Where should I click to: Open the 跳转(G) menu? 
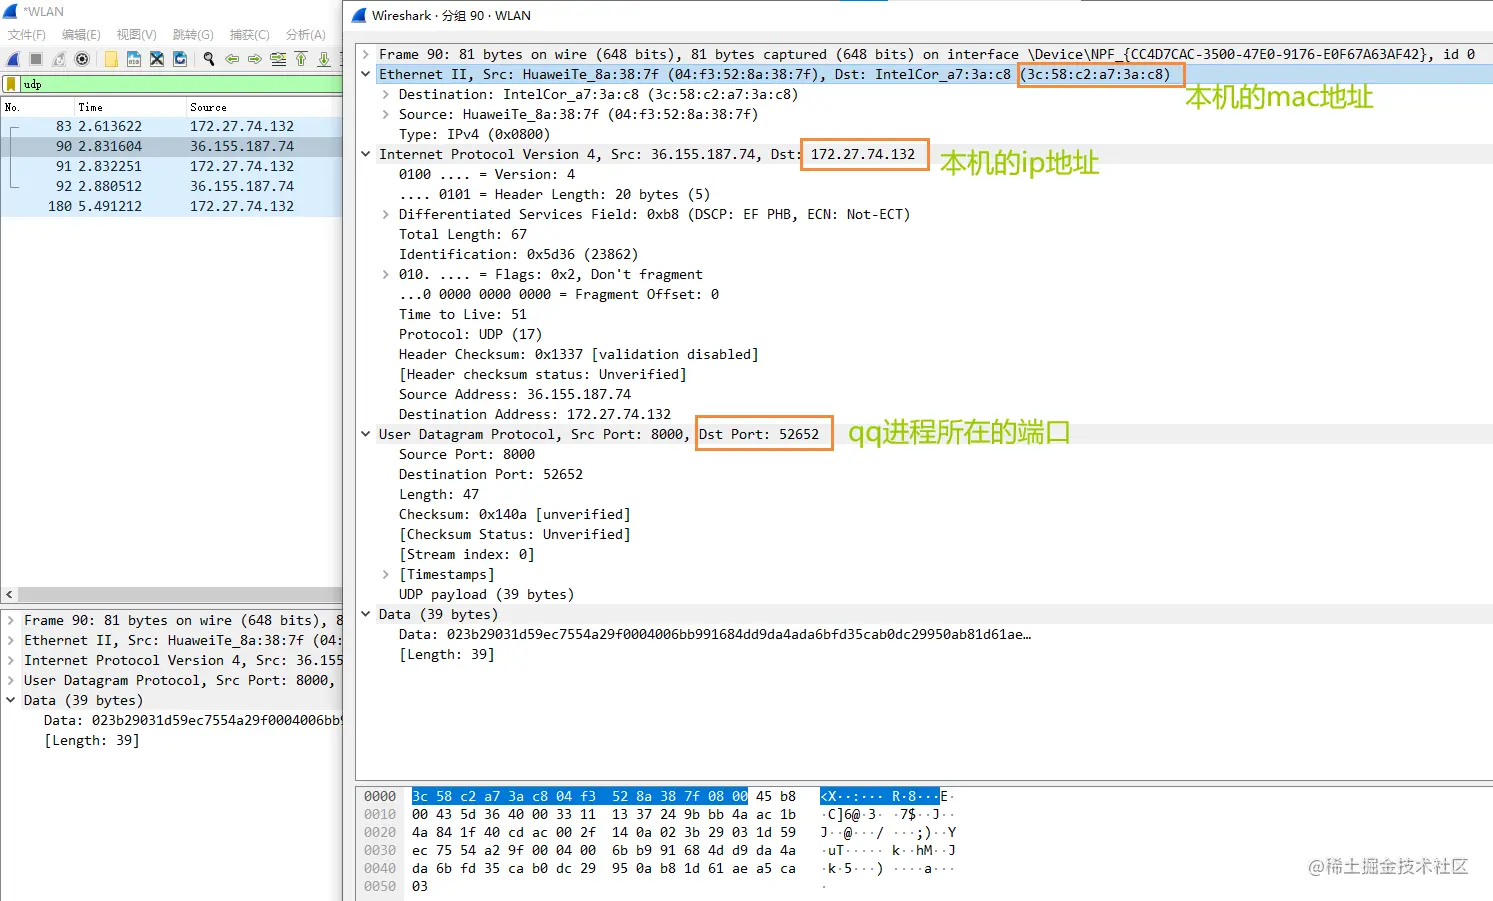tap(193, 35)
